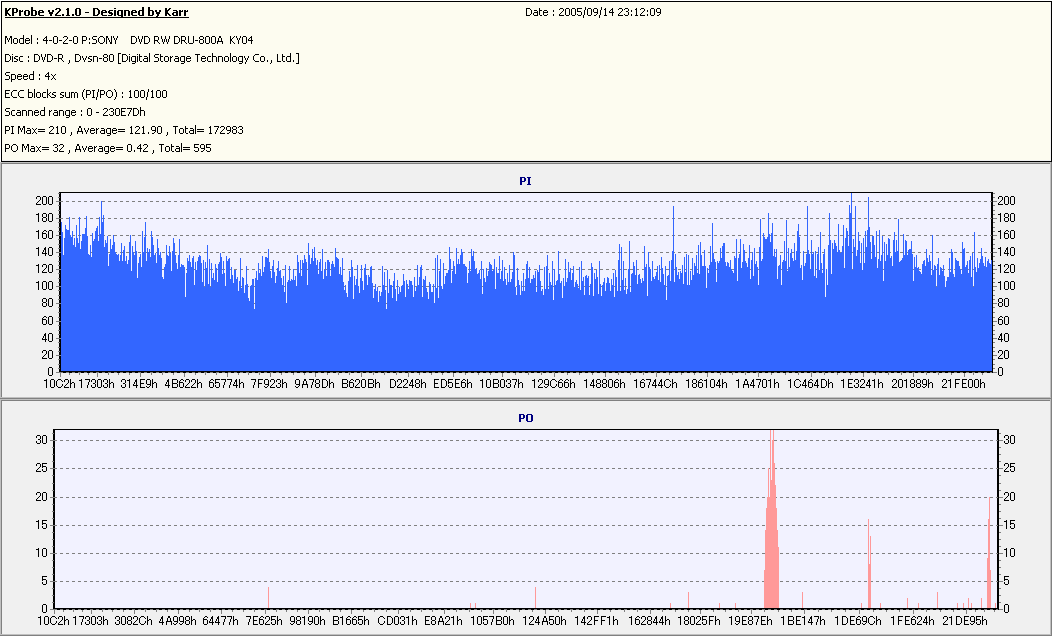
Task: Select the B1665h axis label
Action: click(x=351, y=621)
